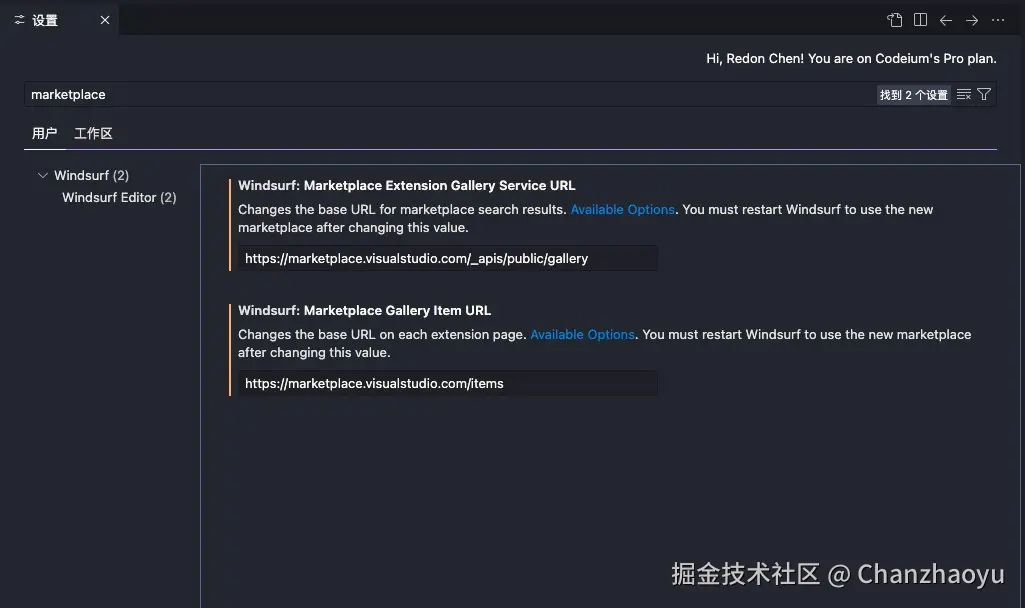Open the settings filter funnel icon
The image size is (1025, 608).
point(984,94)
